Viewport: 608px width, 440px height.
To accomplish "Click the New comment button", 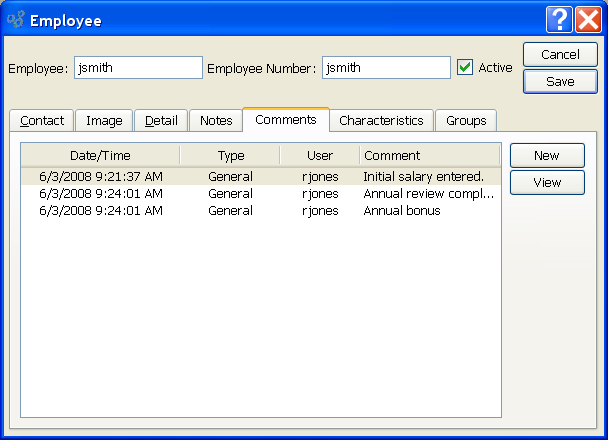I will point(546,155).
